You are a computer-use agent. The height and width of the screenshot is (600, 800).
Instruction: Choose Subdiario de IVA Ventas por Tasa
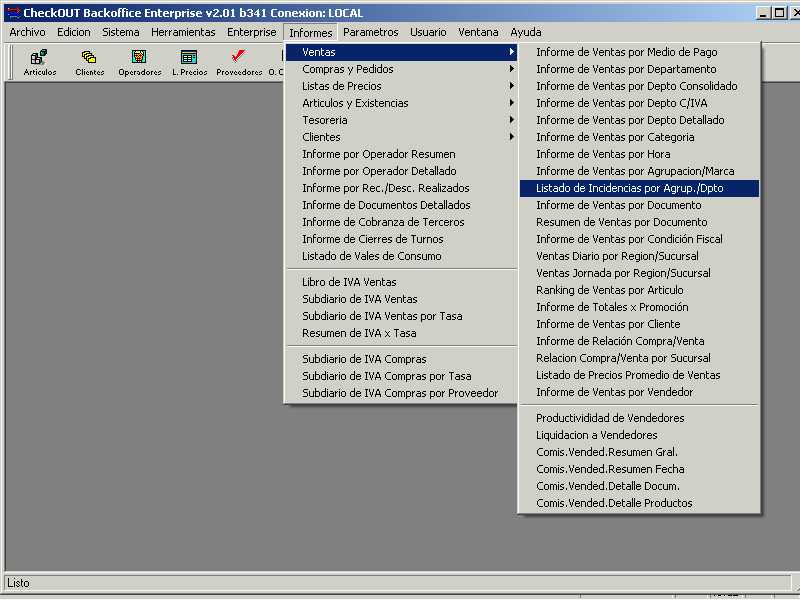(401, 316)
